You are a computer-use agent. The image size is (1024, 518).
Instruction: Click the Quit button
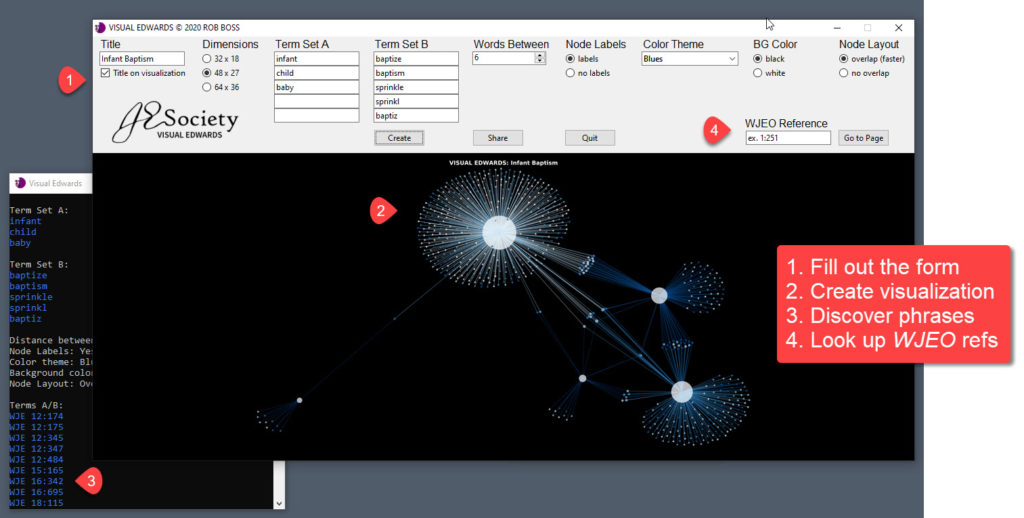click(590, 138)
